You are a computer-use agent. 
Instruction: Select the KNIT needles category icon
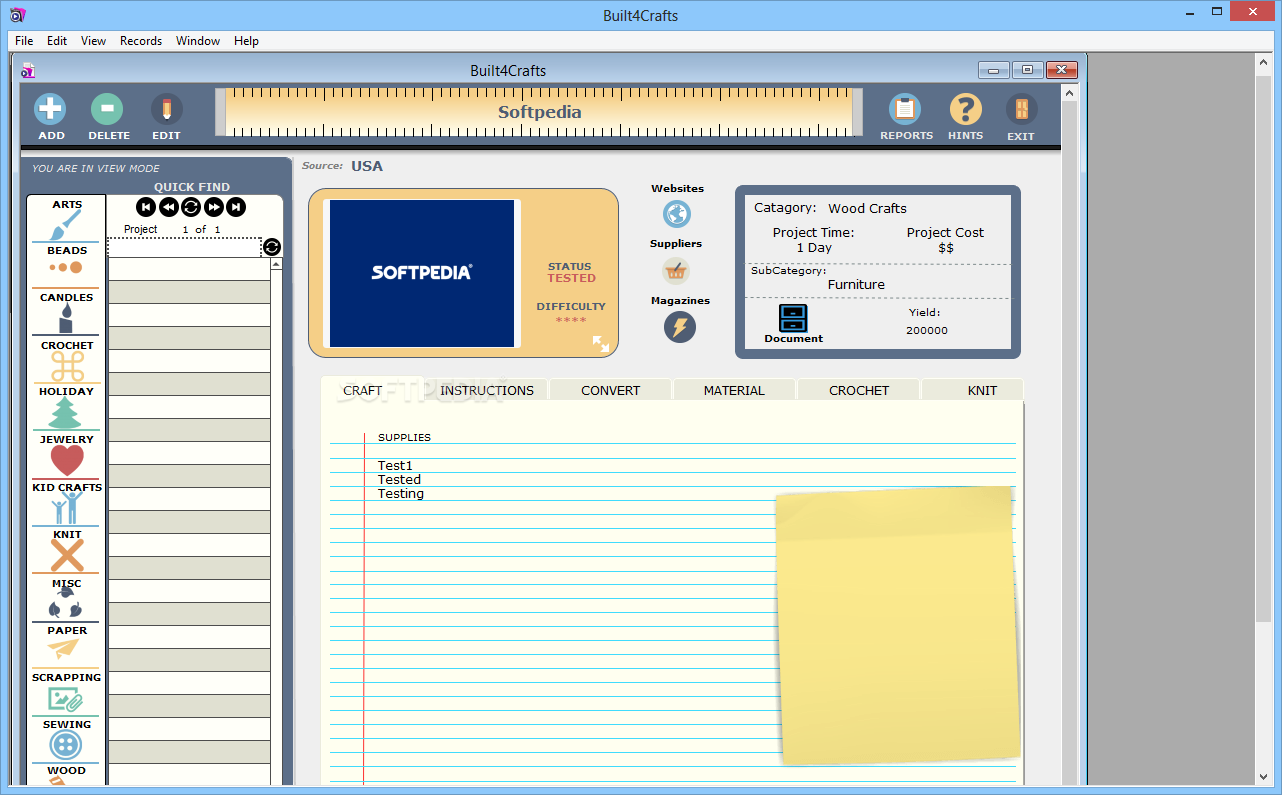pyautogui.click(x=66, y=555)
